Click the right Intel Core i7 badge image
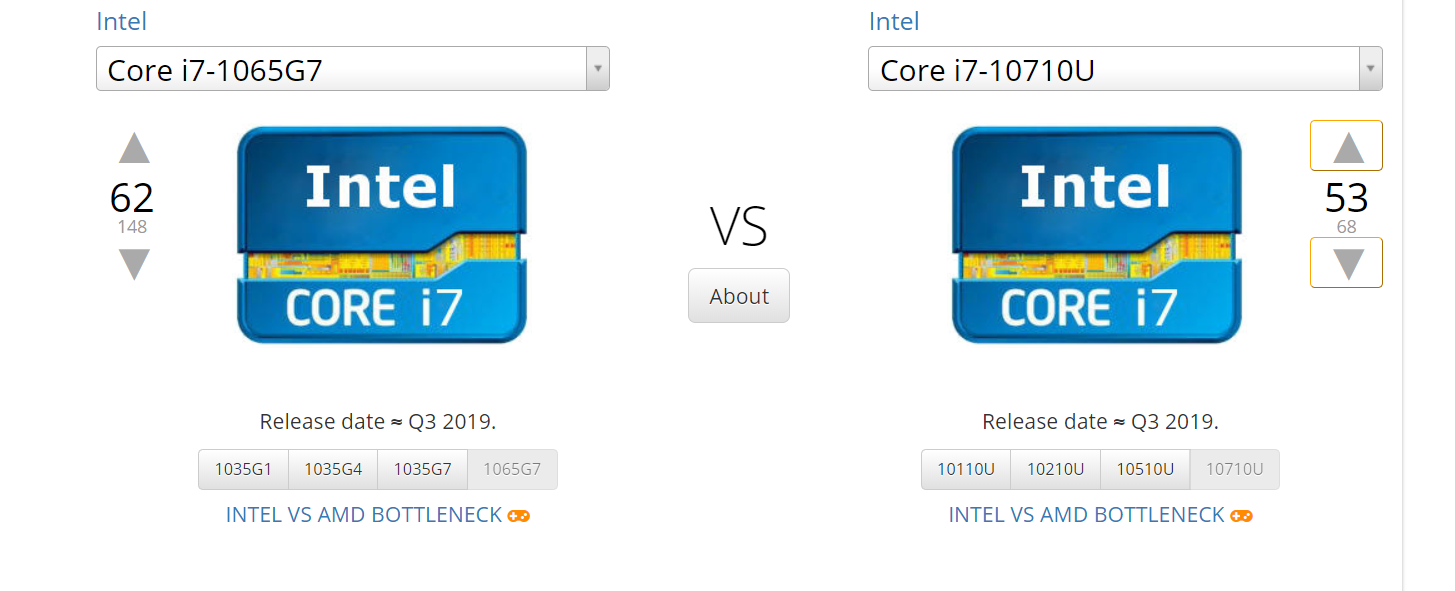 [x=1096, y=235]
